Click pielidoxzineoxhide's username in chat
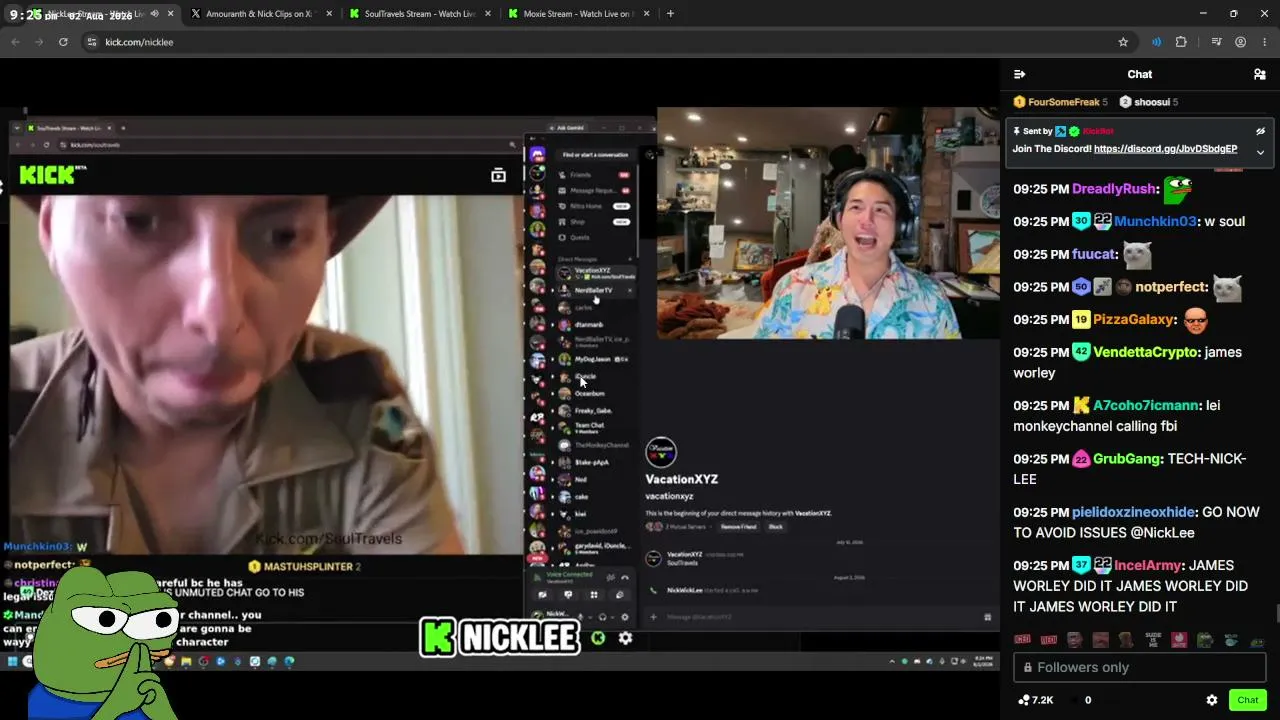1280x720 pixels. [1133, 512]
